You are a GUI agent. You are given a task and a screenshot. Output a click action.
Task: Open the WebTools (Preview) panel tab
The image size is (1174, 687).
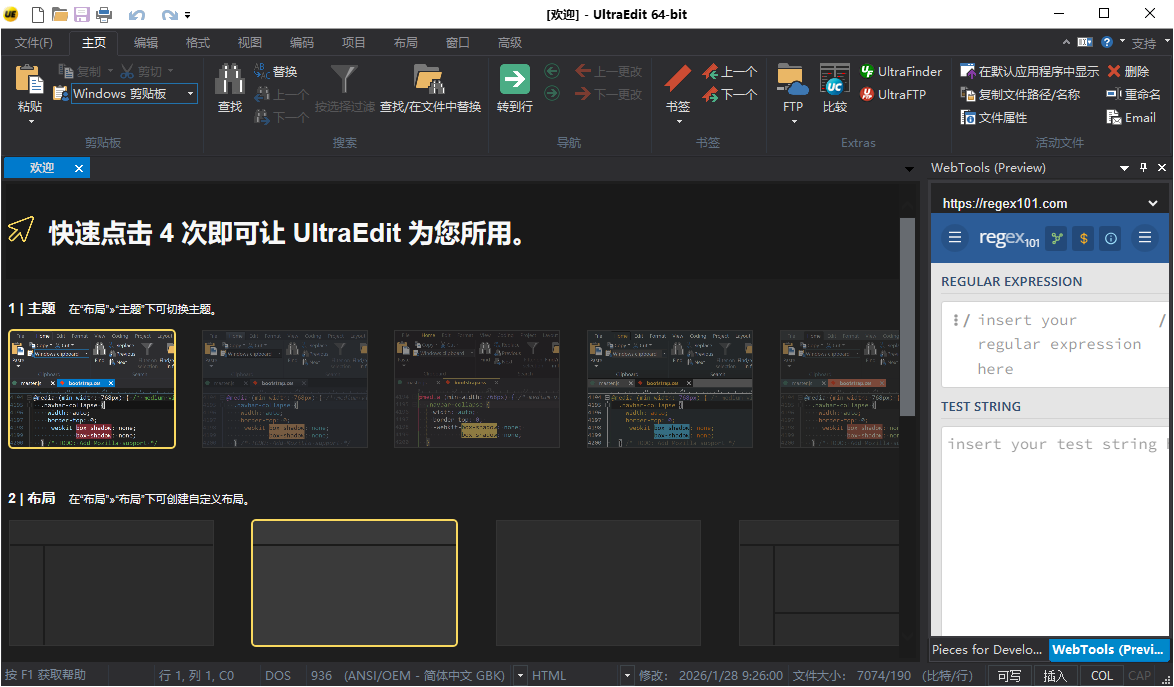[1106, 649]
